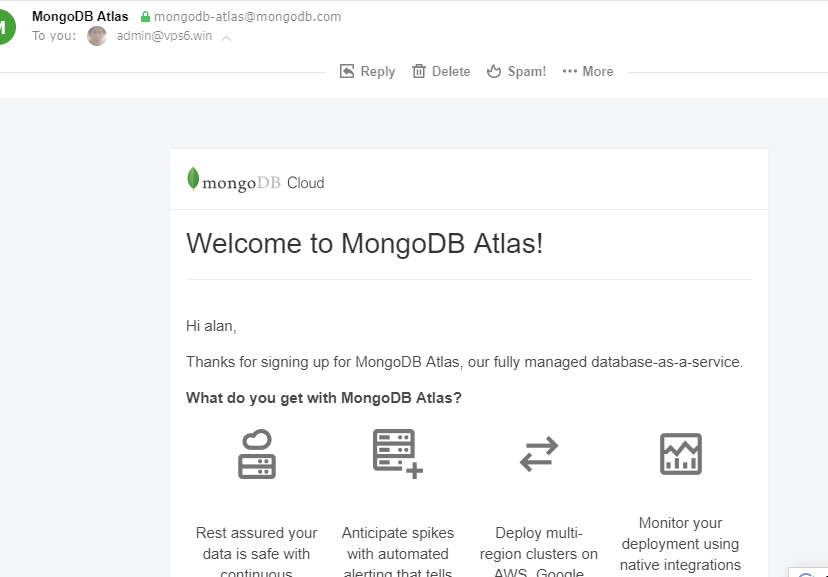The width and height of the screenshot is (828, 577).
Task: Click the 'To you:' label
Action: (54, 36)
